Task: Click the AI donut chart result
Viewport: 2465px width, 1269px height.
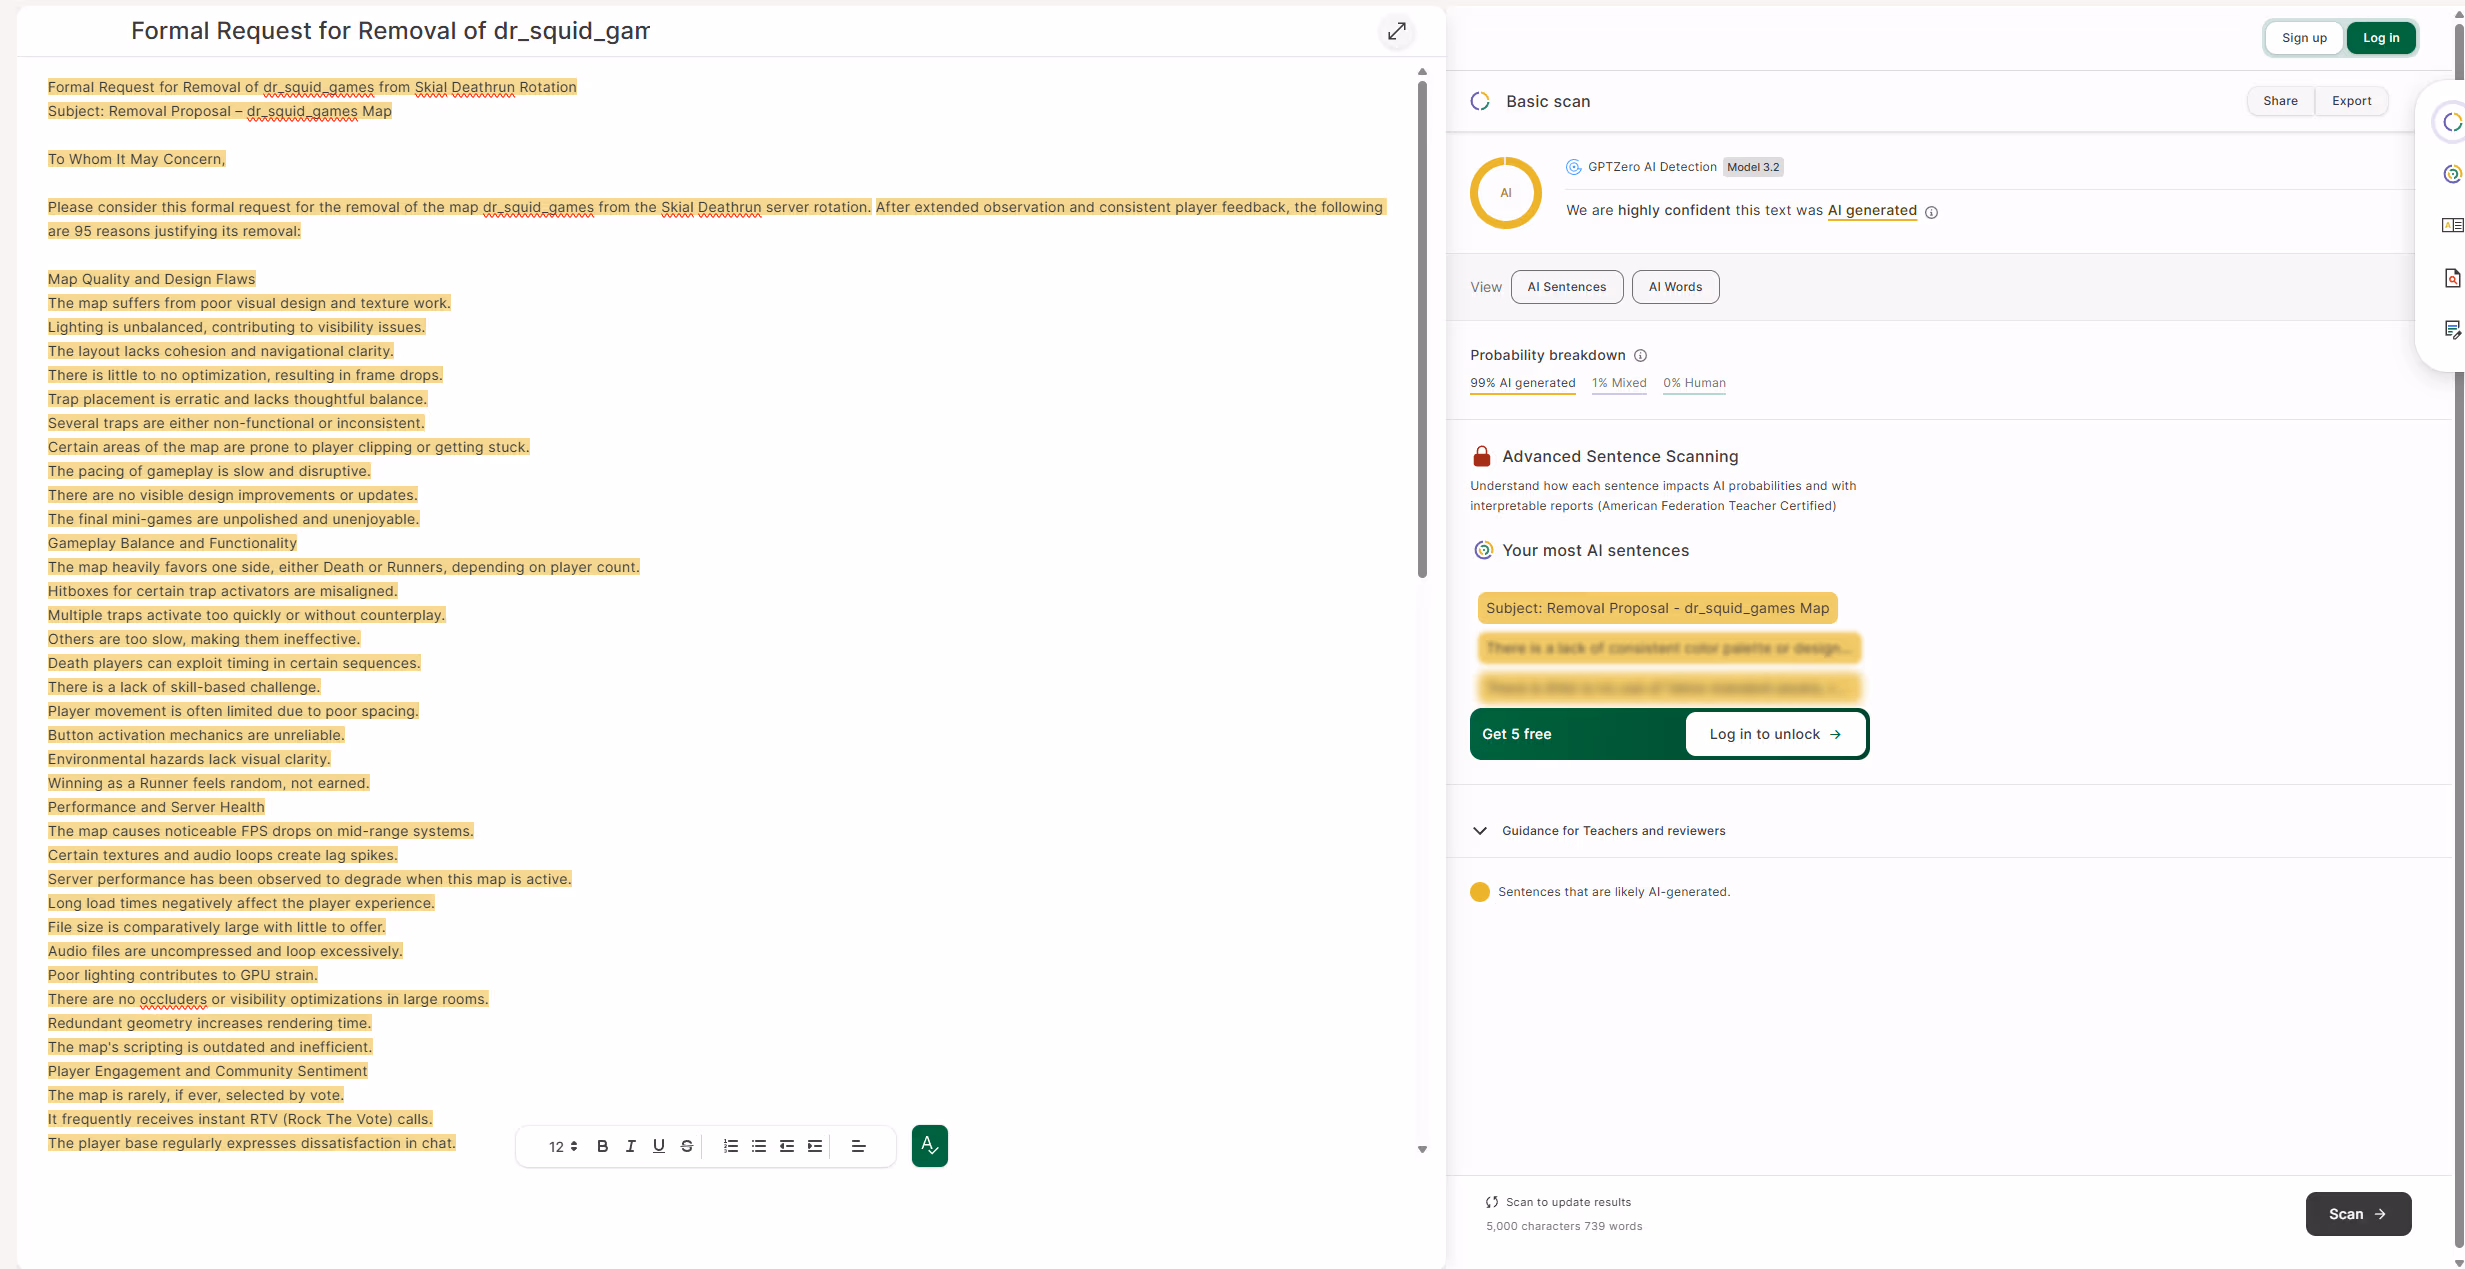Action: pyautogui.click(x=1505, y=193)
